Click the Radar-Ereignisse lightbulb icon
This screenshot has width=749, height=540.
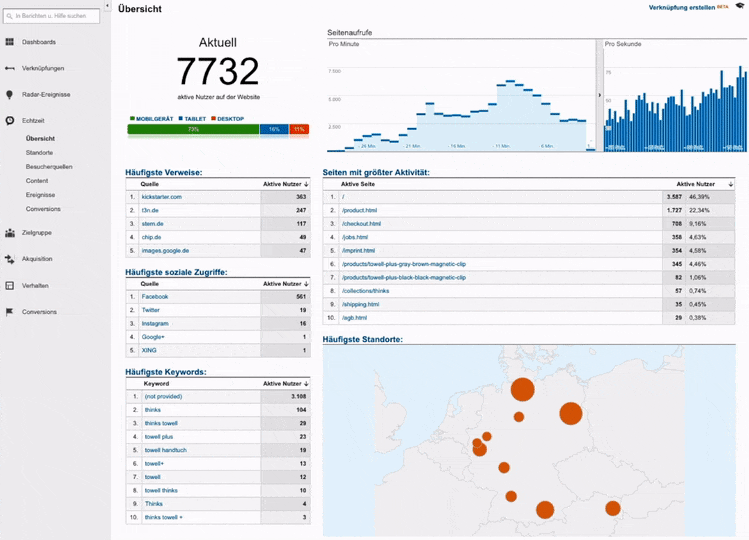tap(10, 95)
